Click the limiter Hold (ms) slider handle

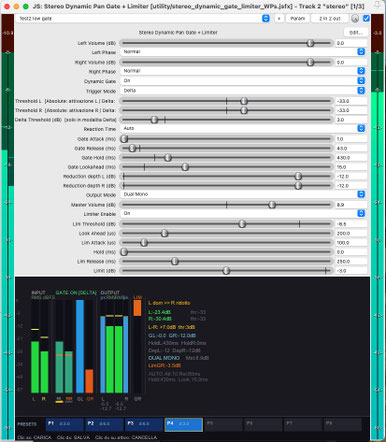tap(124, 252)
